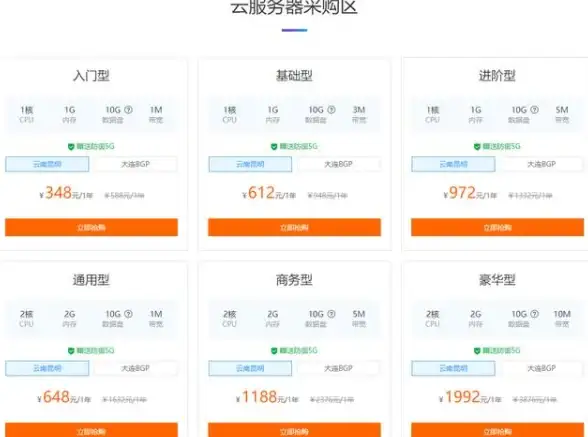Click the 进阶型 card title
The image size is (588, 437).
497,76
